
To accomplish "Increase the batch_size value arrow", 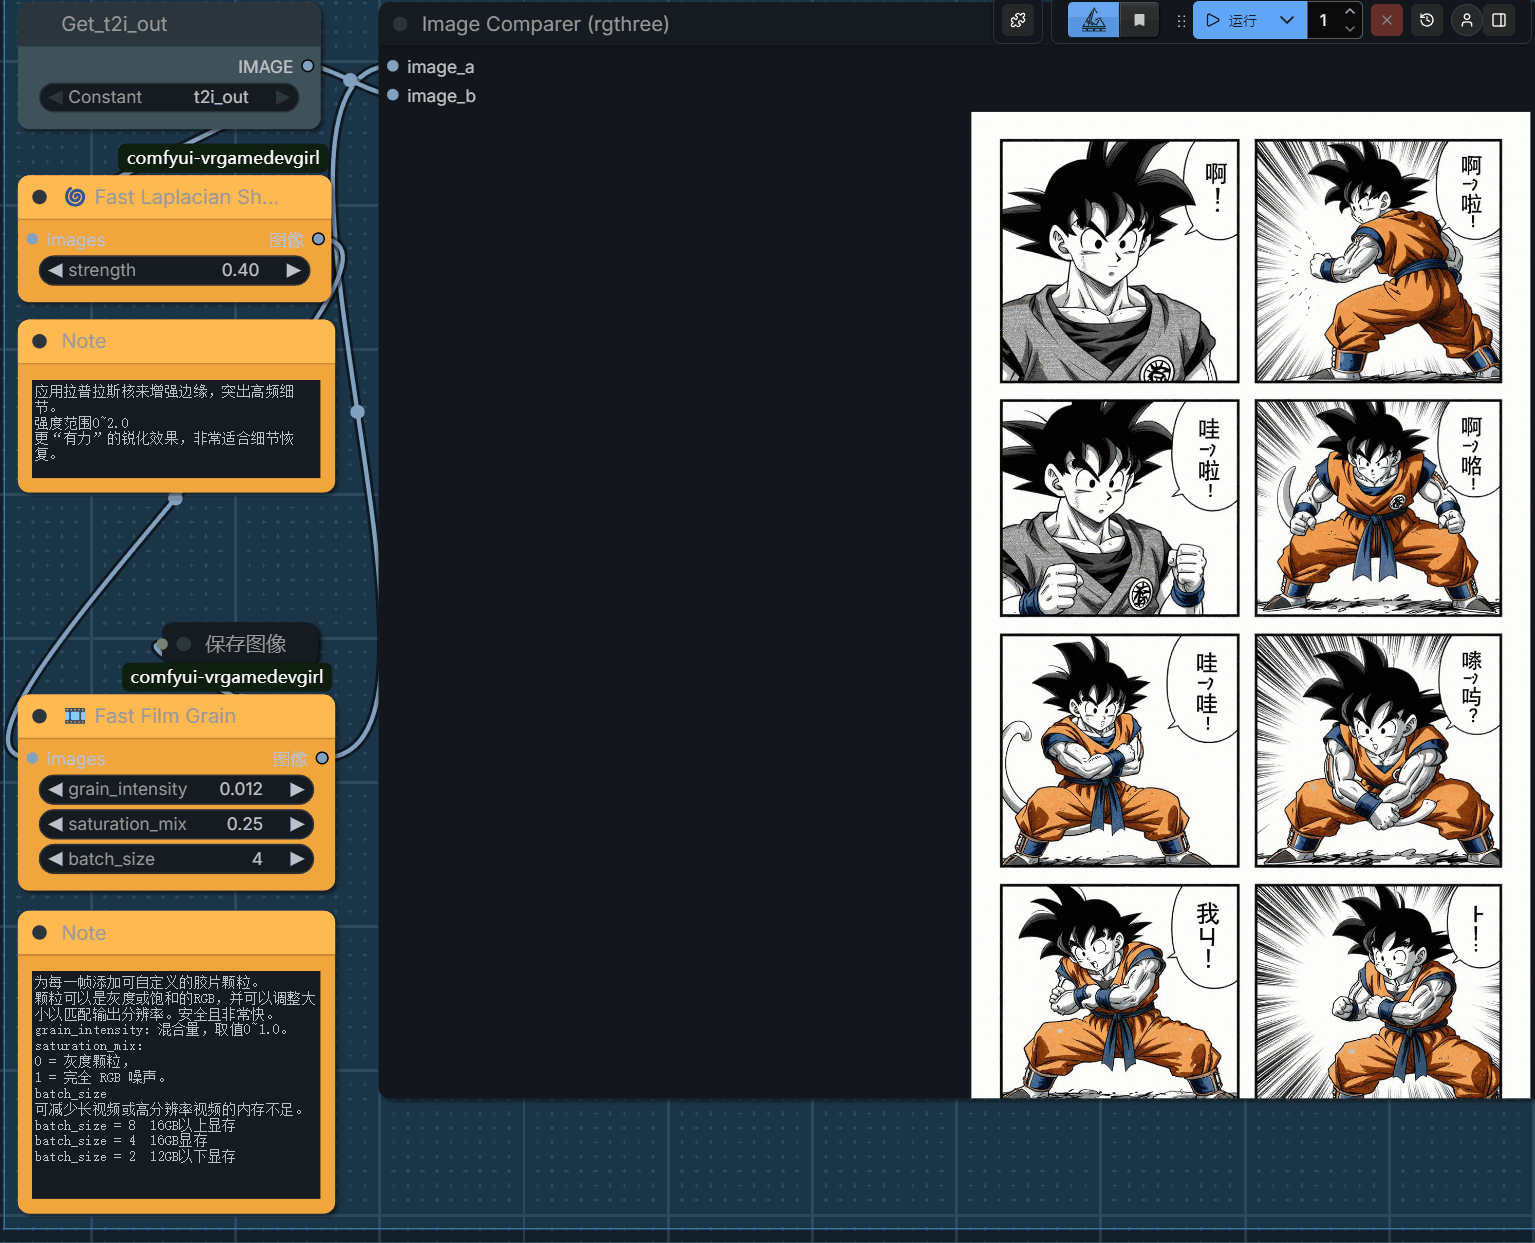I will [296, 859].
